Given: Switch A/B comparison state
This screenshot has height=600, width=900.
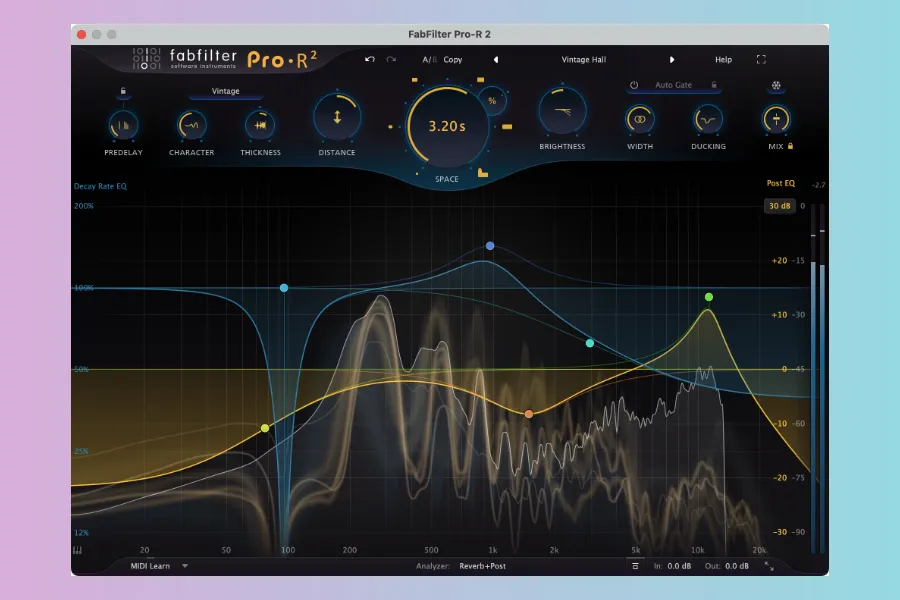Looking at the screenshot, I should [429, 60].
